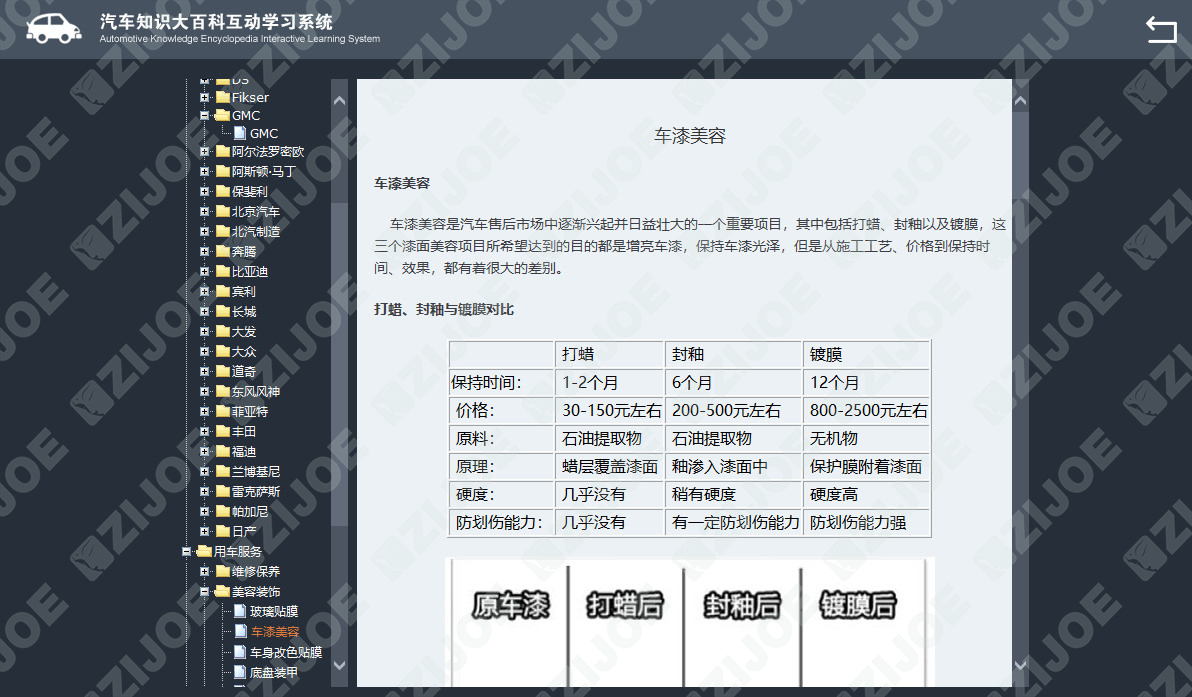The image size is (1192, 697).
Task: Click the open GMC folder icon
Action: tap(223, 116)
